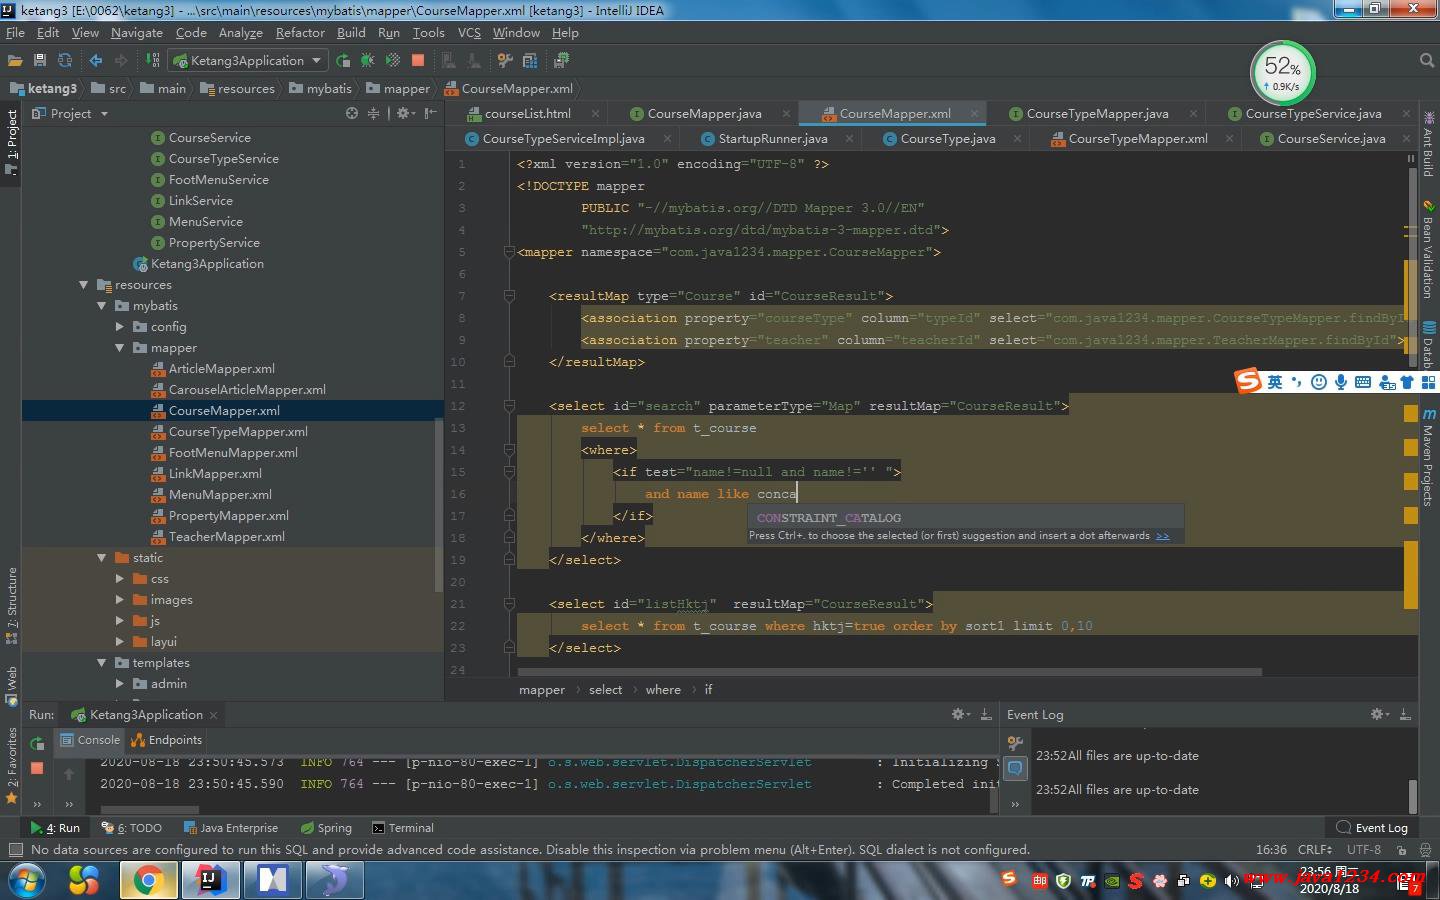Click the Synchronize toolbar icon

coord(65,60)
